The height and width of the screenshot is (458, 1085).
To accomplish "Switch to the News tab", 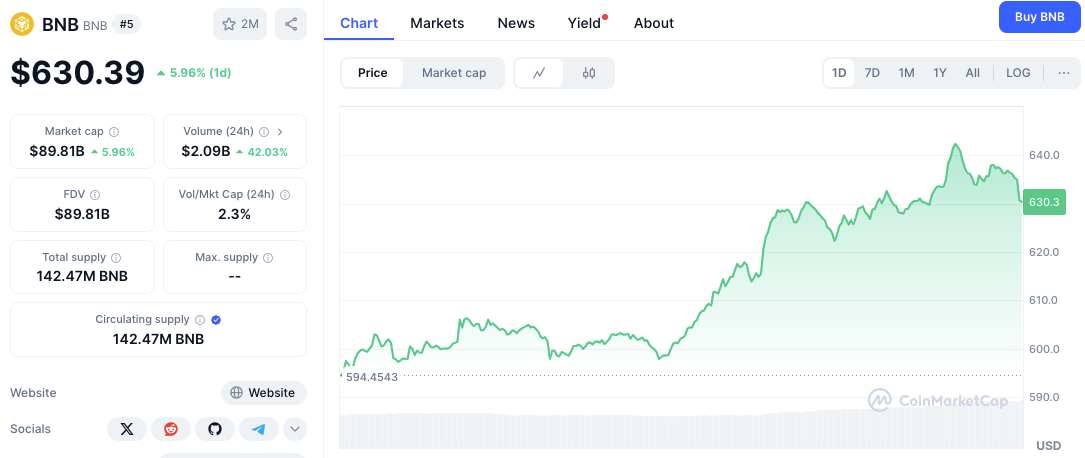I will (516, 23).
